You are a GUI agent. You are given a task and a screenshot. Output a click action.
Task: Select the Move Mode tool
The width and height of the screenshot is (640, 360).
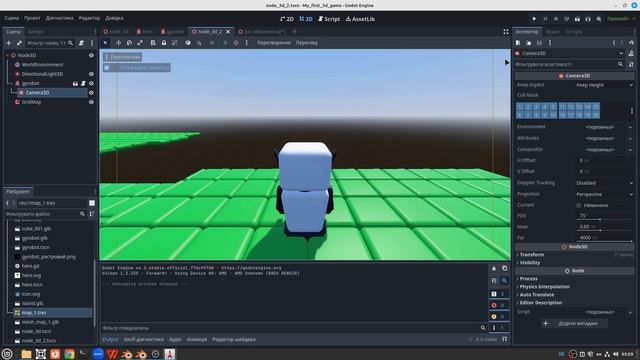118,42
